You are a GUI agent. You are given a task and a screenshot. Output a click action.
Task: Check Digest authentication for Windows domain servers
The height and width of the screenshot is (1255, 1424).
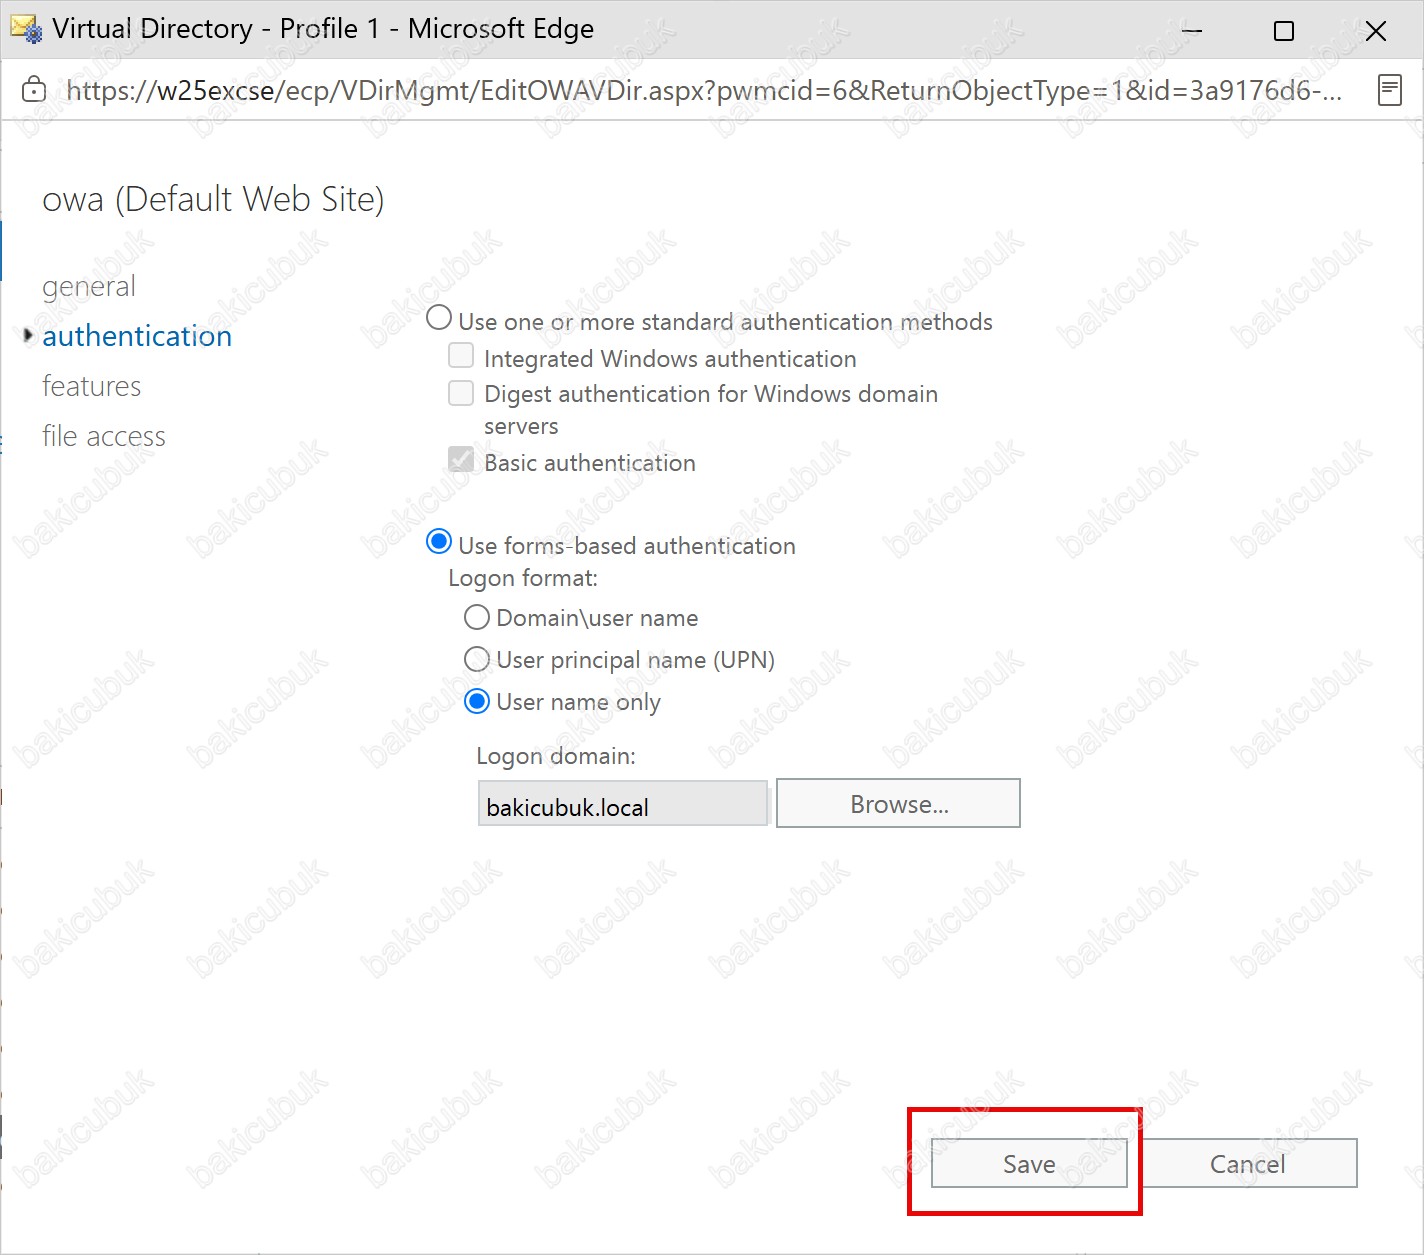point(461,393)
